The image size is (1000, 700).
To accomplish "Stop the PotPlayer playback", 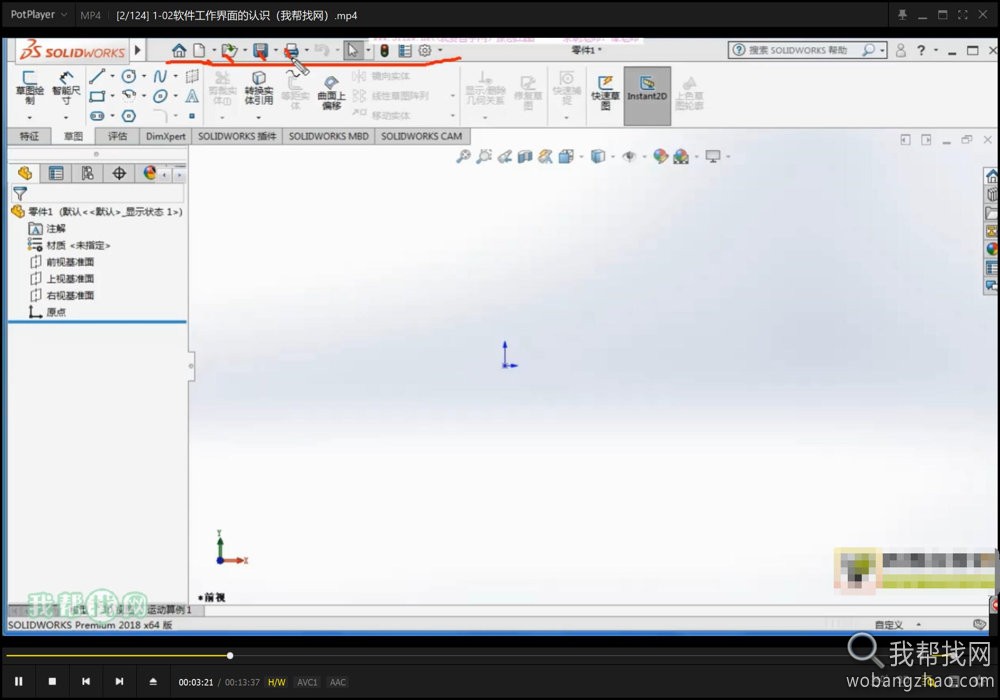I will pos(52,682).
